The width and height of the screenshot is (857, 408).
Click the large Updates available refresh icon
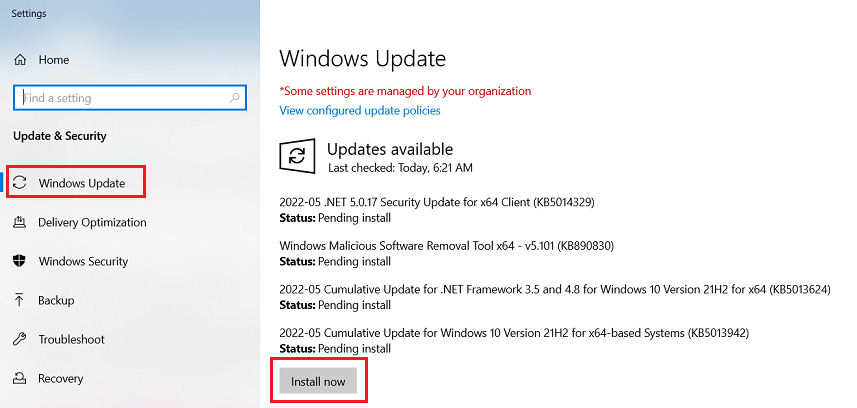click(297, 156)
